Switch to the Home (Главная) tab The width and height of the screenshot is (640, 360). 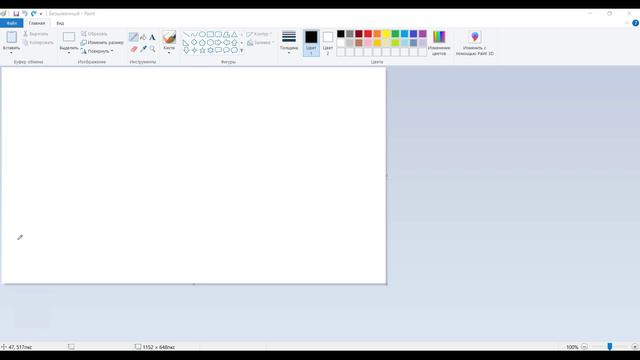pos(37,23)
